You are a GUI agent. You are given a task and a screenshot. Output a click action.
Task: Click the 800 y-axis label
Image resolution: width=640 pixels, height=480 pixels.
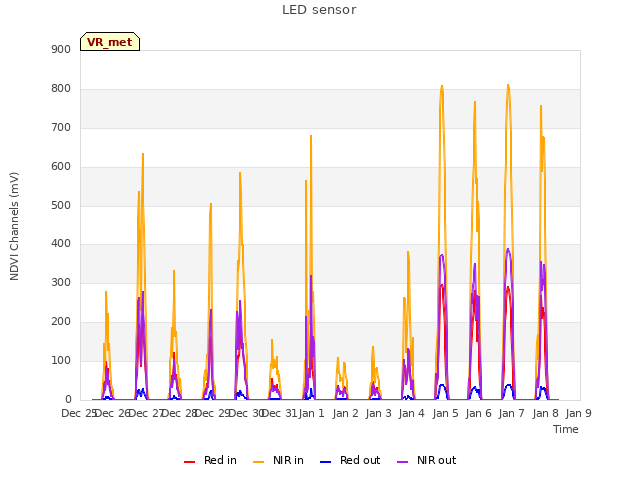pos(61,89)
